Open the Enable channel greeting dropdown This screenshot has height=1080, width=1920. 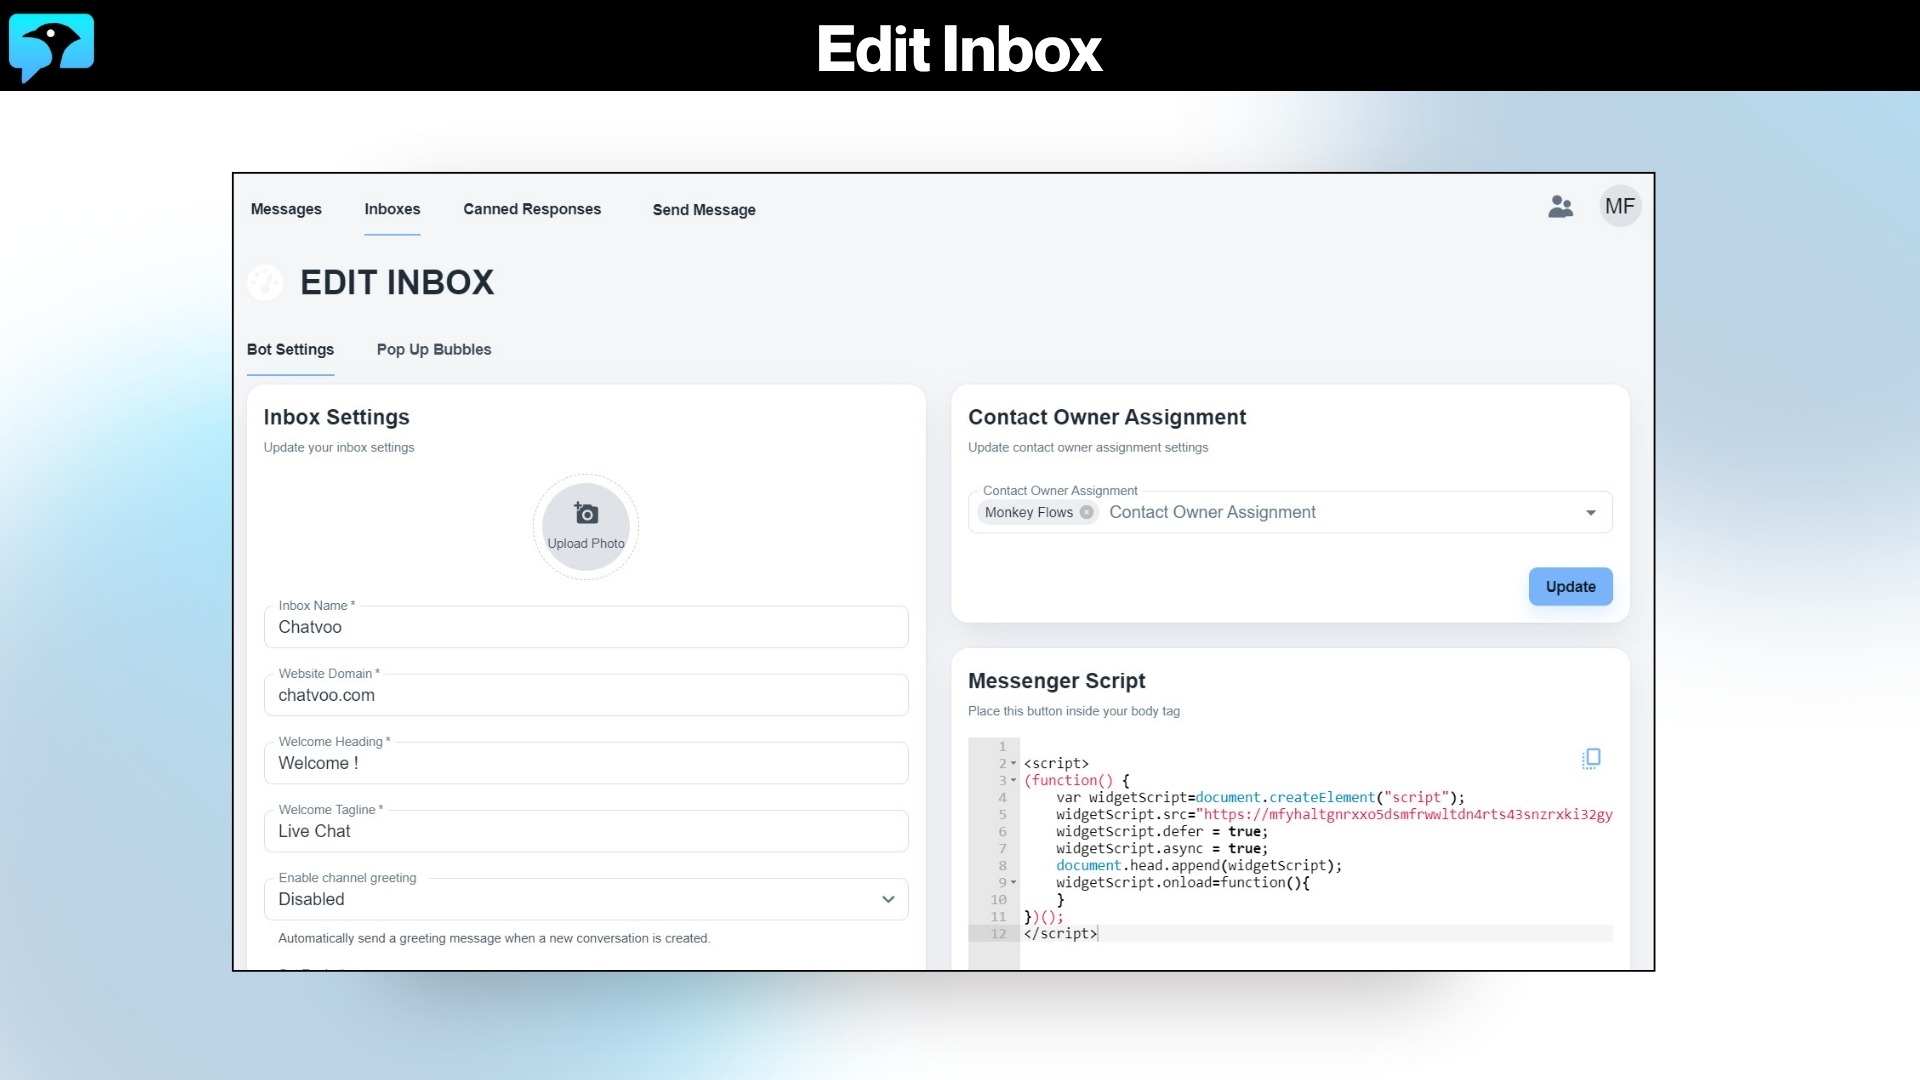click(x=886, y=900)
